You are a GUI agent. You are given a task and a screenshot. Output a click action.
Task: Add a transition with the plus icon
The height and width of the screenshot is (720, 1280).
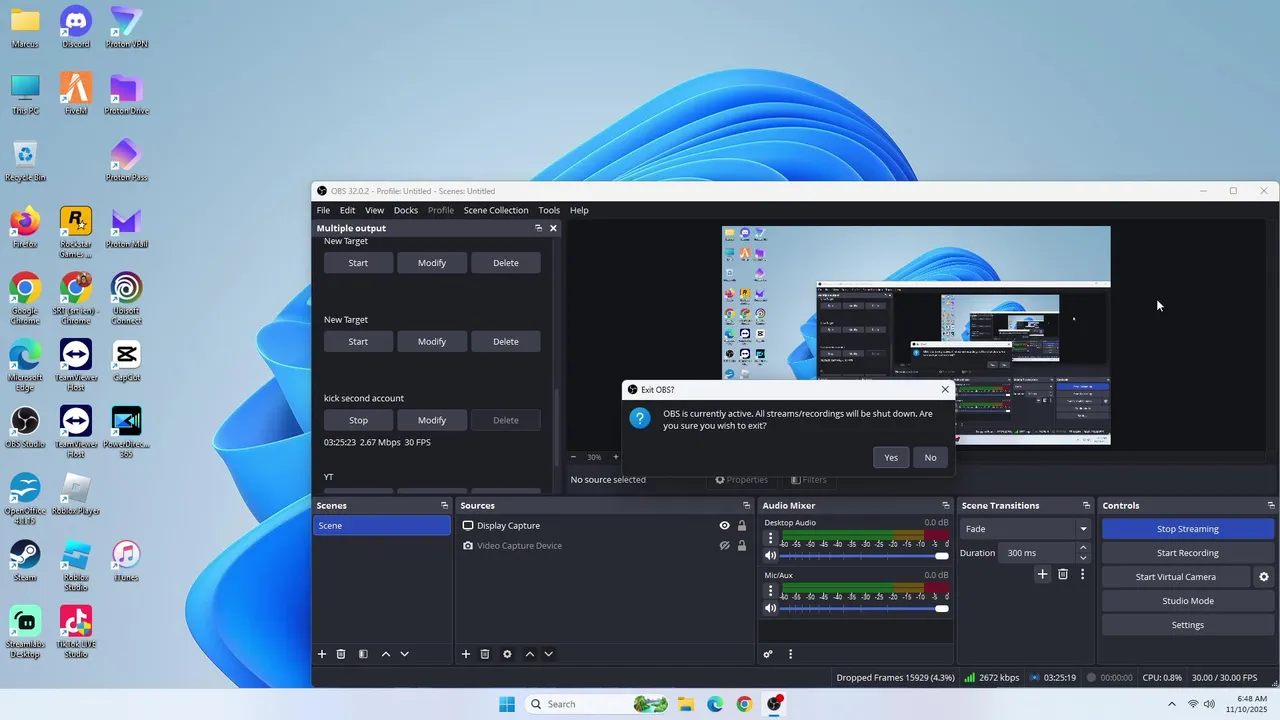1042,574
